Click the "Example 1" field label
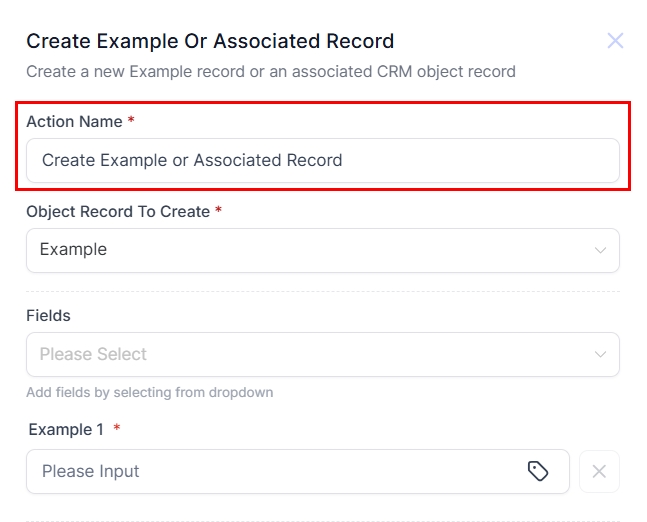This screenshot has width=647, height=522. click(x=66, y=429)
